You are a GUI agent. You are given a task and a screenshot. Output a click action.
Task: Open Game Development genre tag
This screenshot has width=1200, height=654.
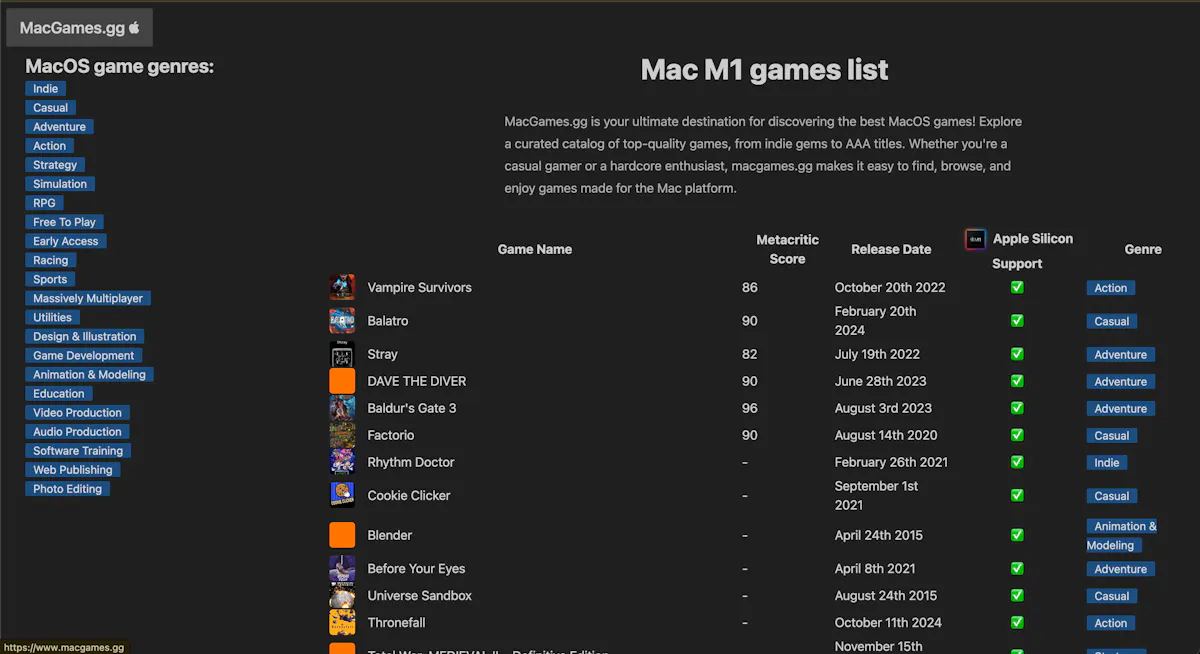click(84, 355)
